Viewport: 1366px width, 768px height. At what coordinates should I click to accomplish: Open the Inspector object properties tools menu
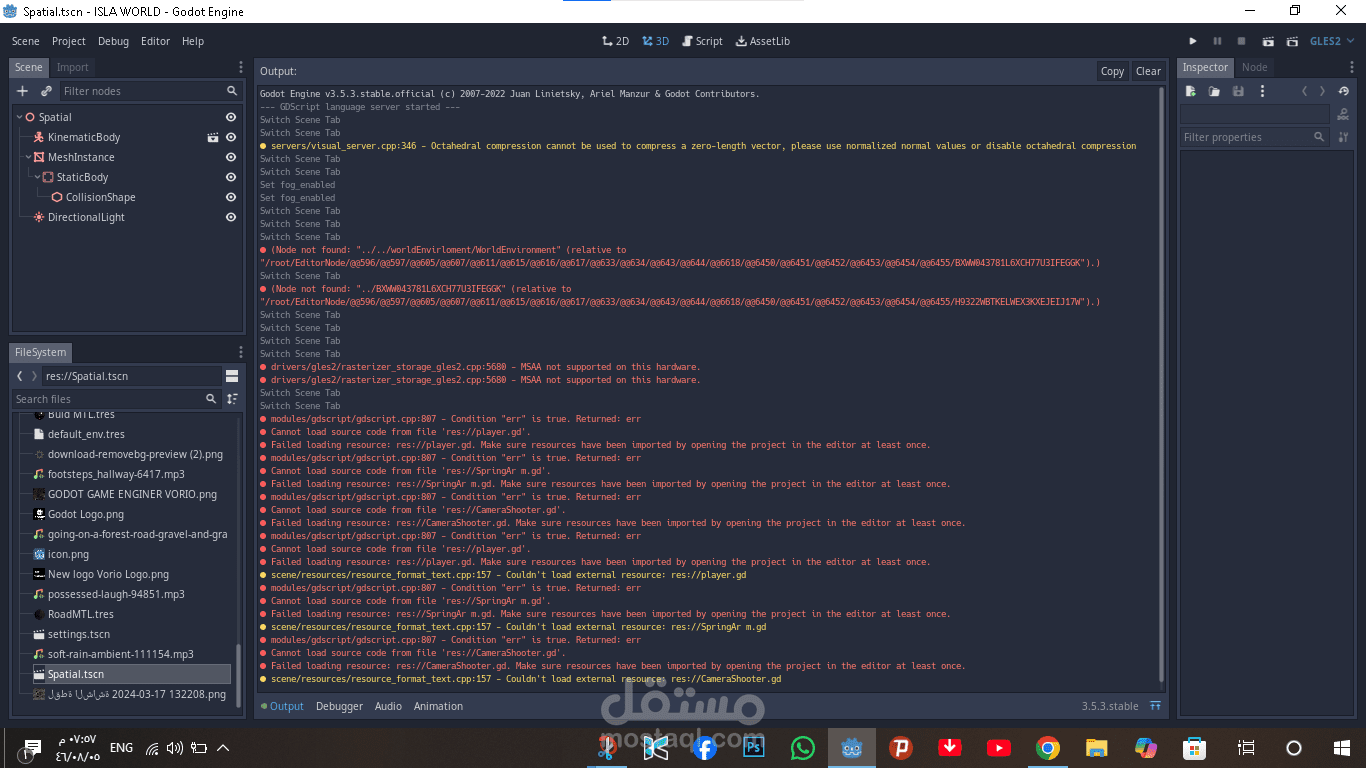click(x=1343, y=137)
